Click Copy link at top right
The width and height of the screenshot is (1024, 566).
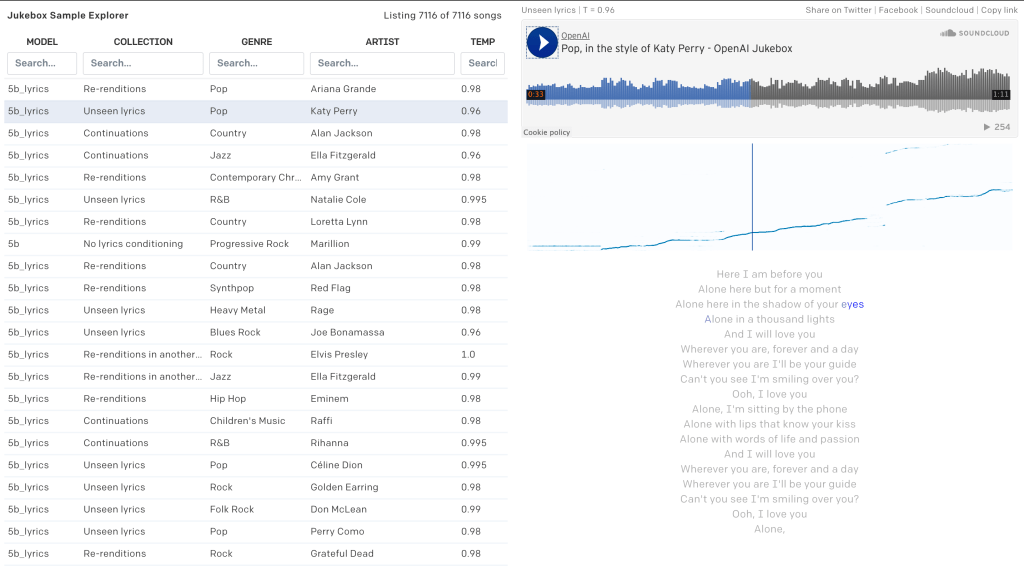pyautogui.click(x=999, y=10)
